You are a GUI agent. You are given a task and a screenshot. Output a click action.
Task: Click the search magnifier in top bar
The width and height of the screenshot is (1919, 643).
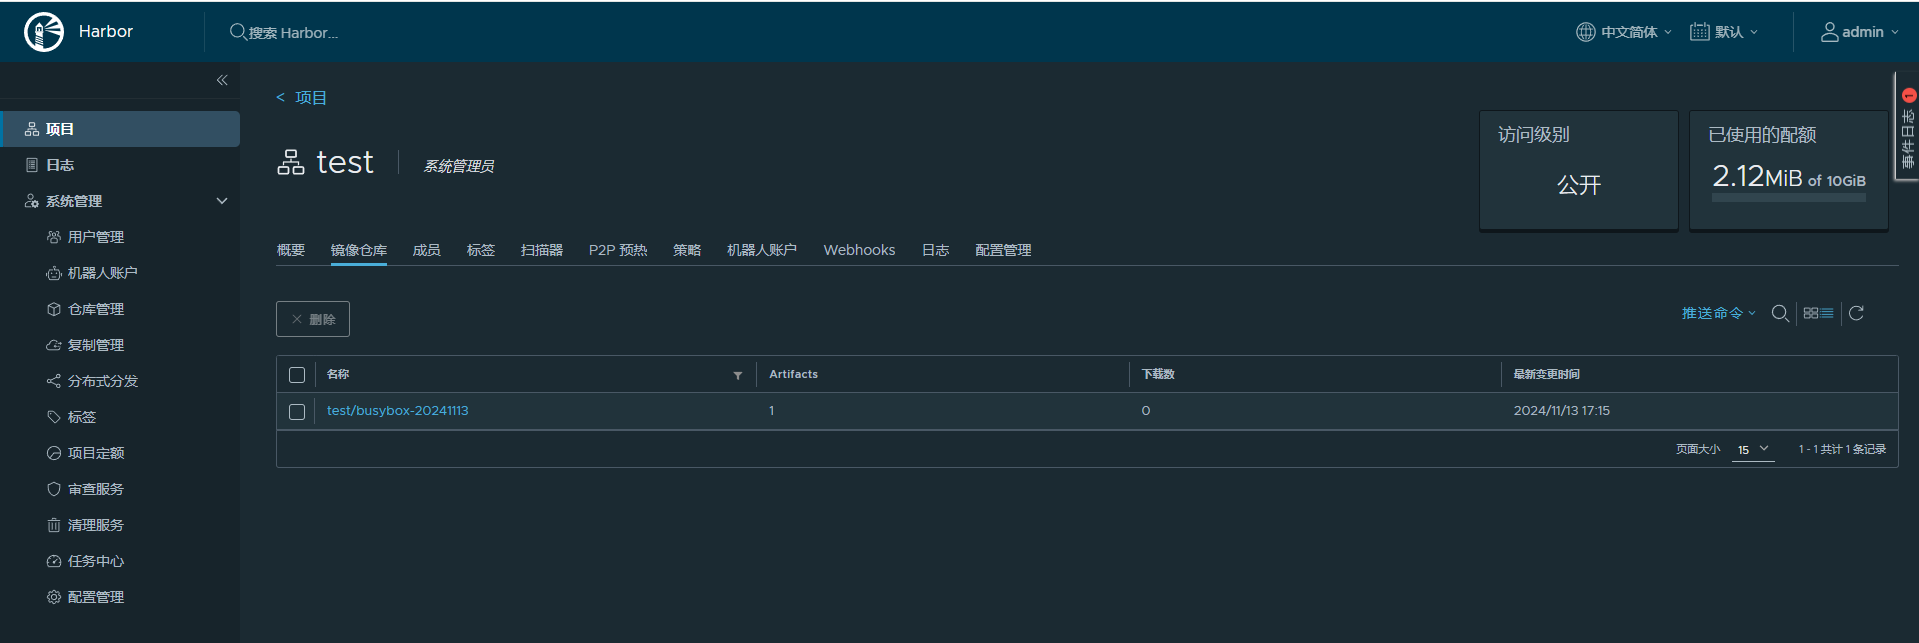click(x=238, y=32)
